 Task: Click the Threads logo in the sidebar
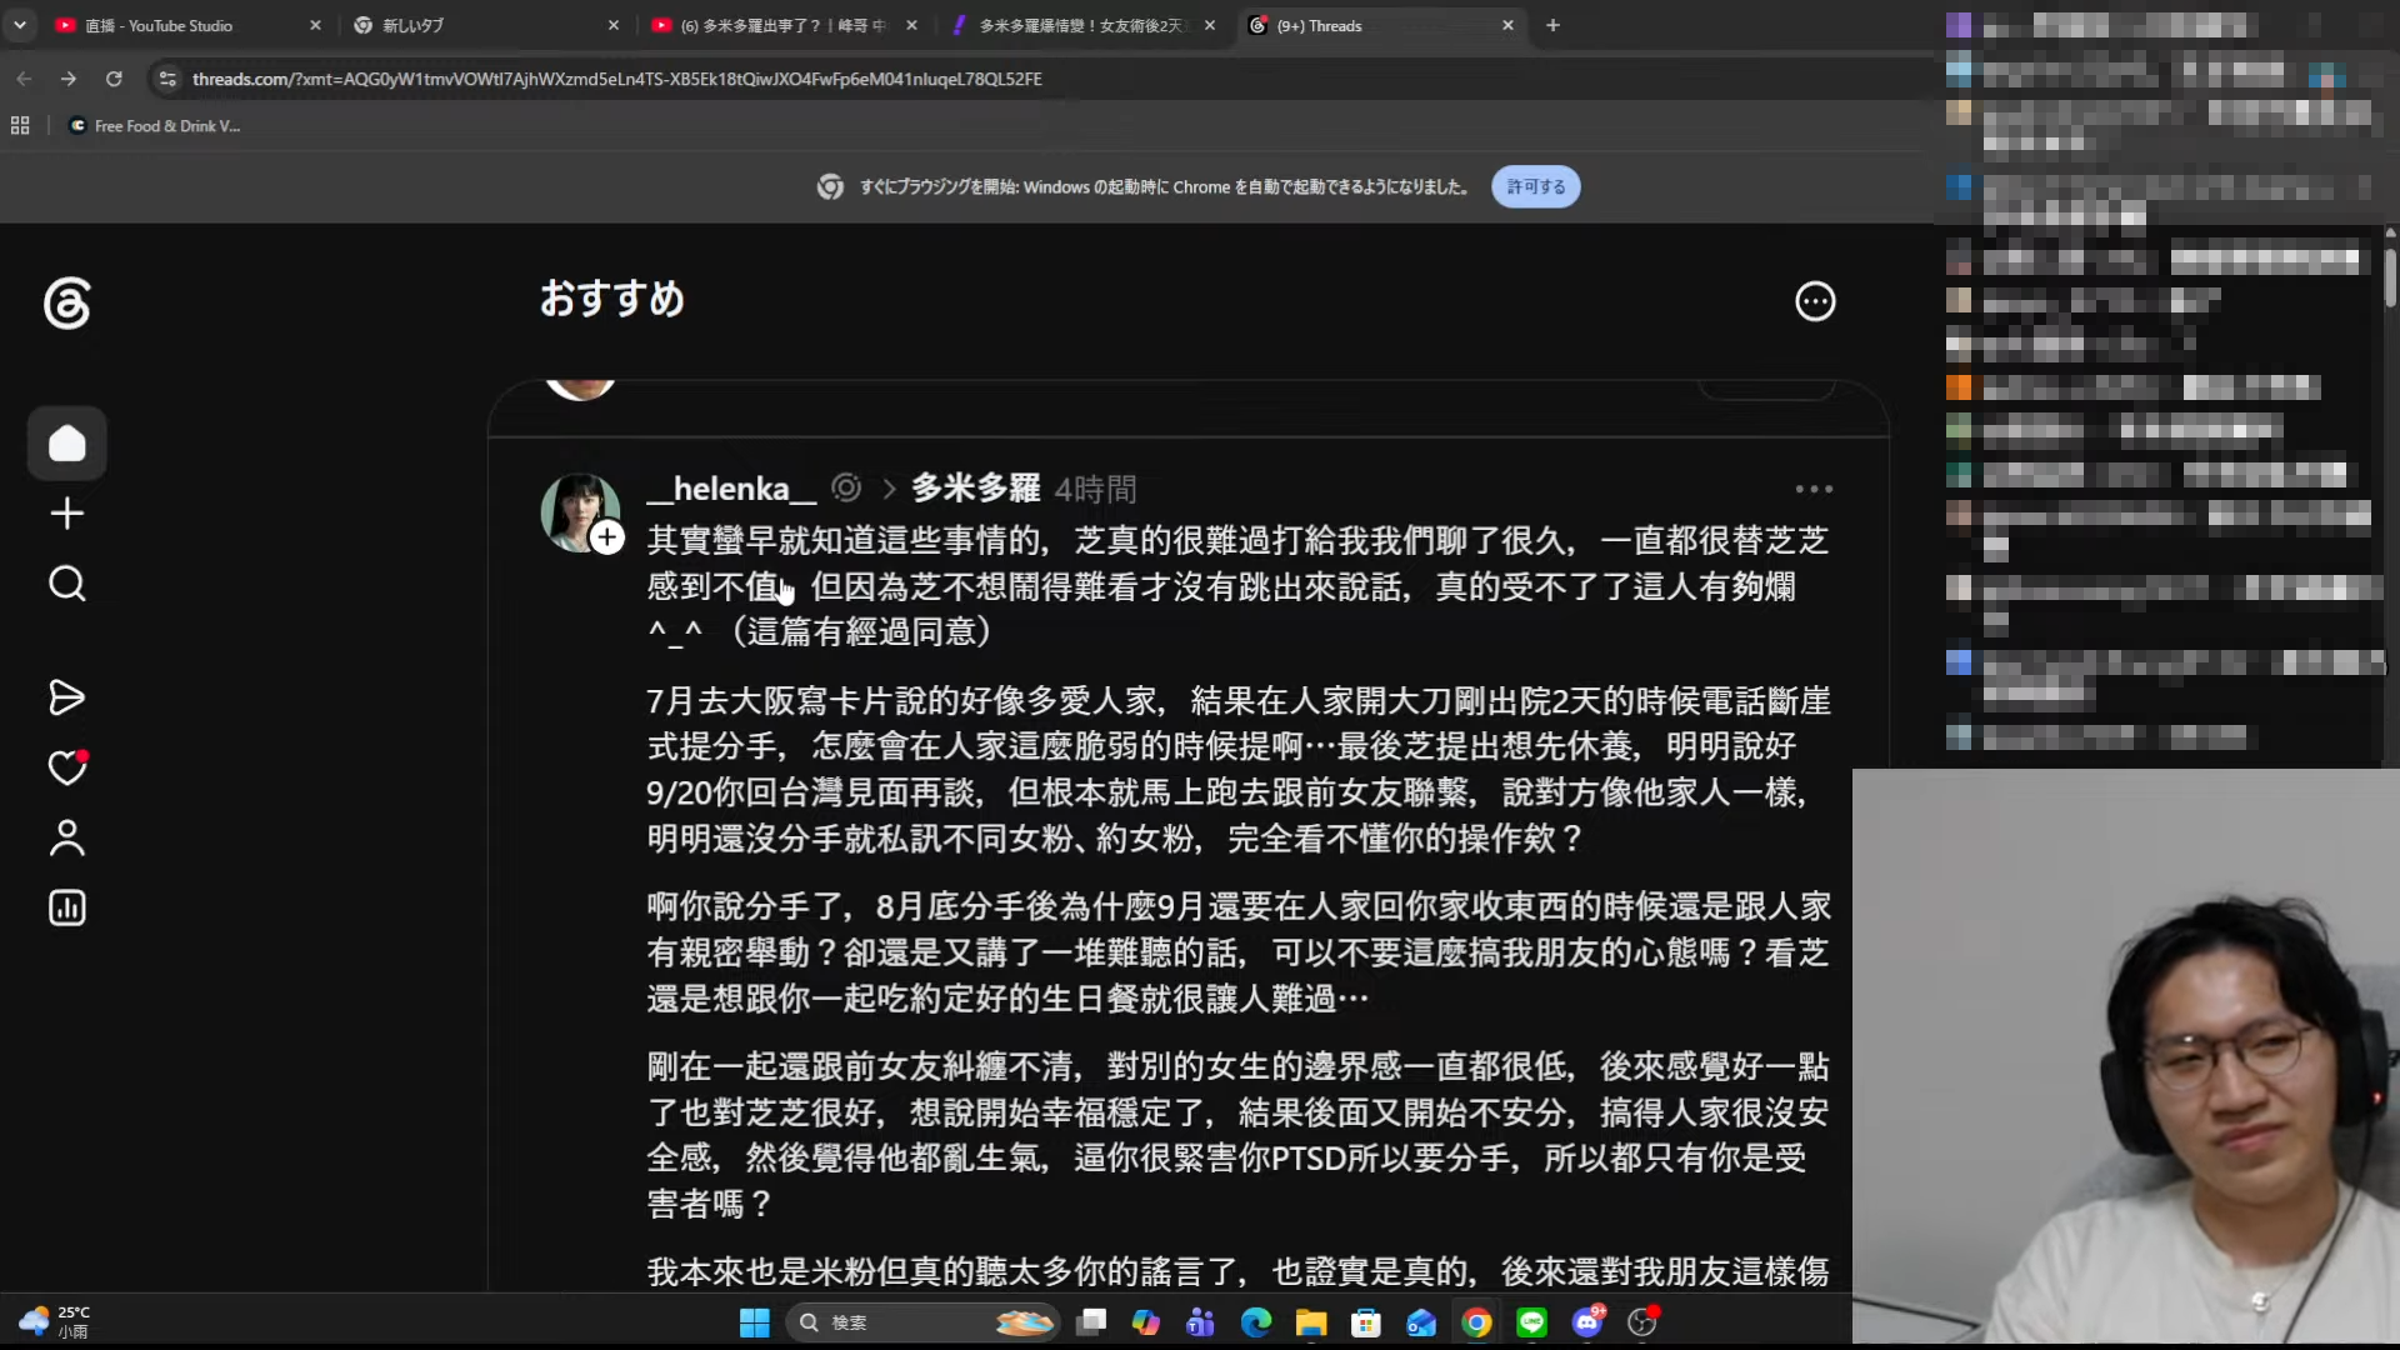(x=67, y=303)
